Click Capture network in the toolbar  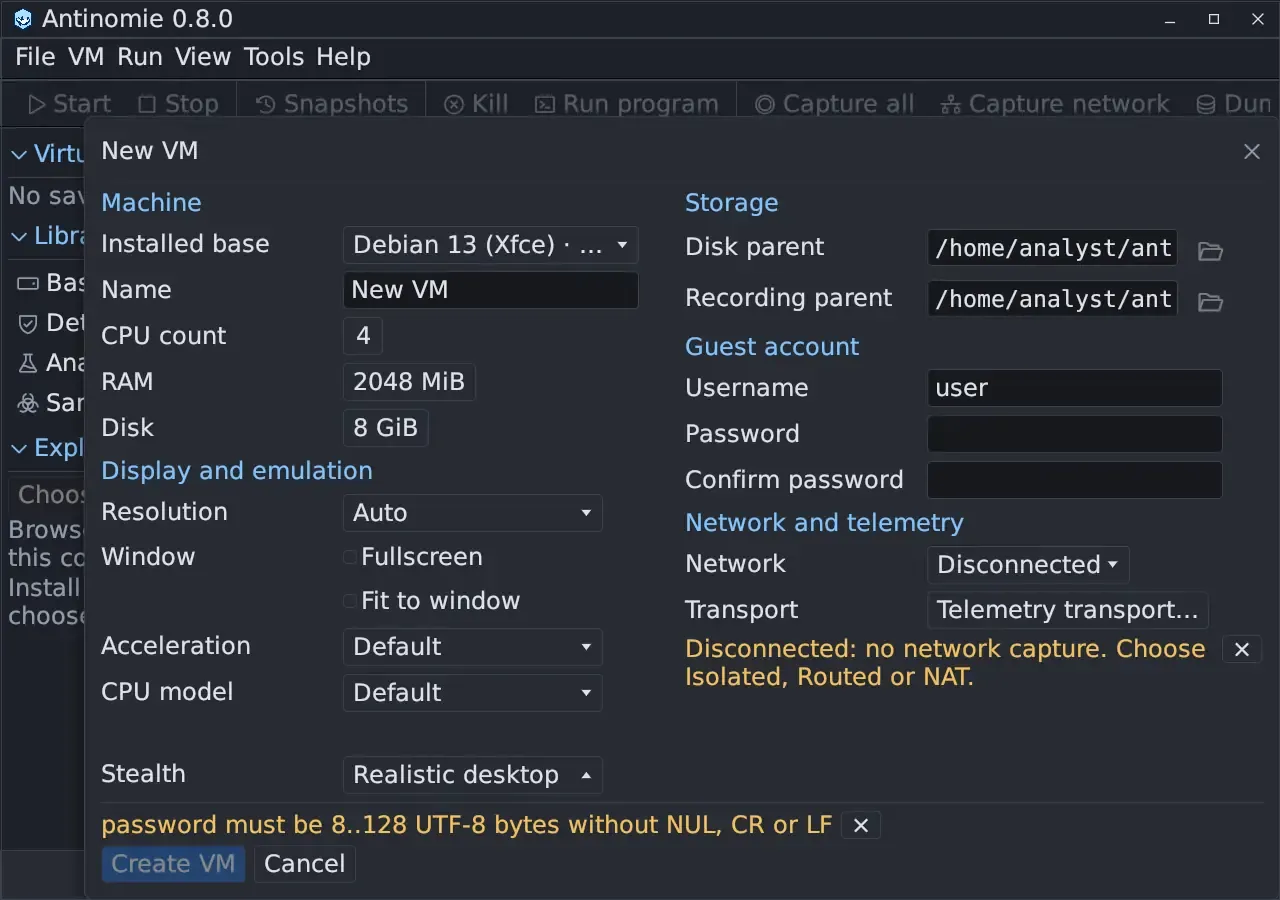point(1055,104)
